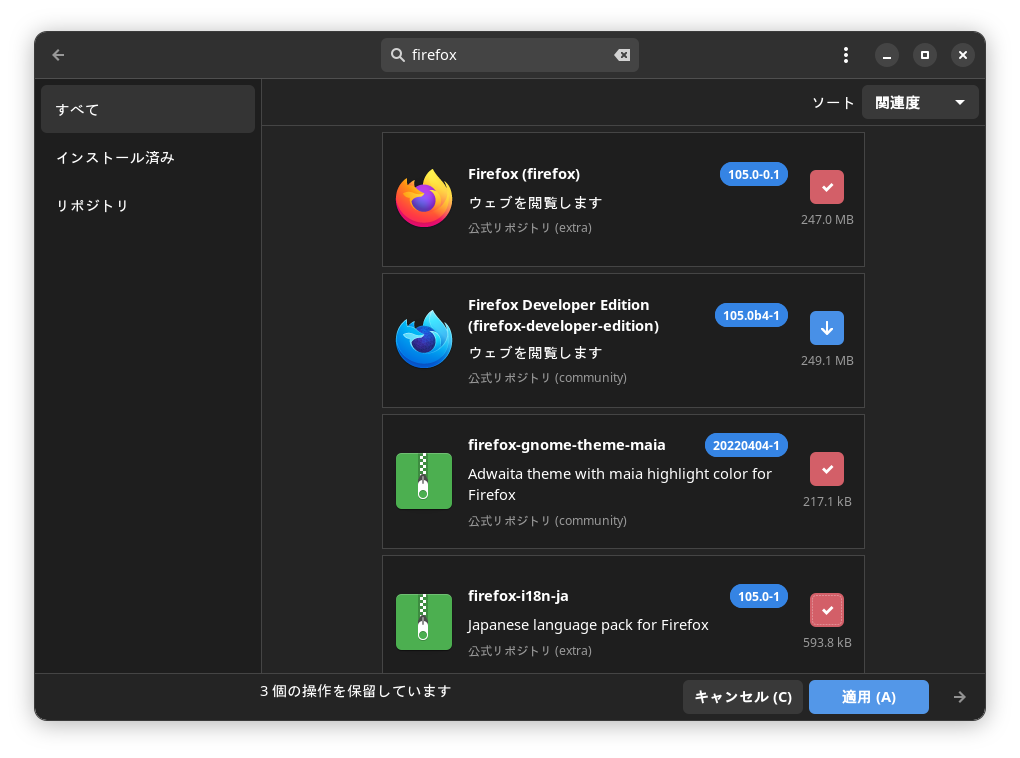Click the version badge 105.0b4-1

click(751, 316)
